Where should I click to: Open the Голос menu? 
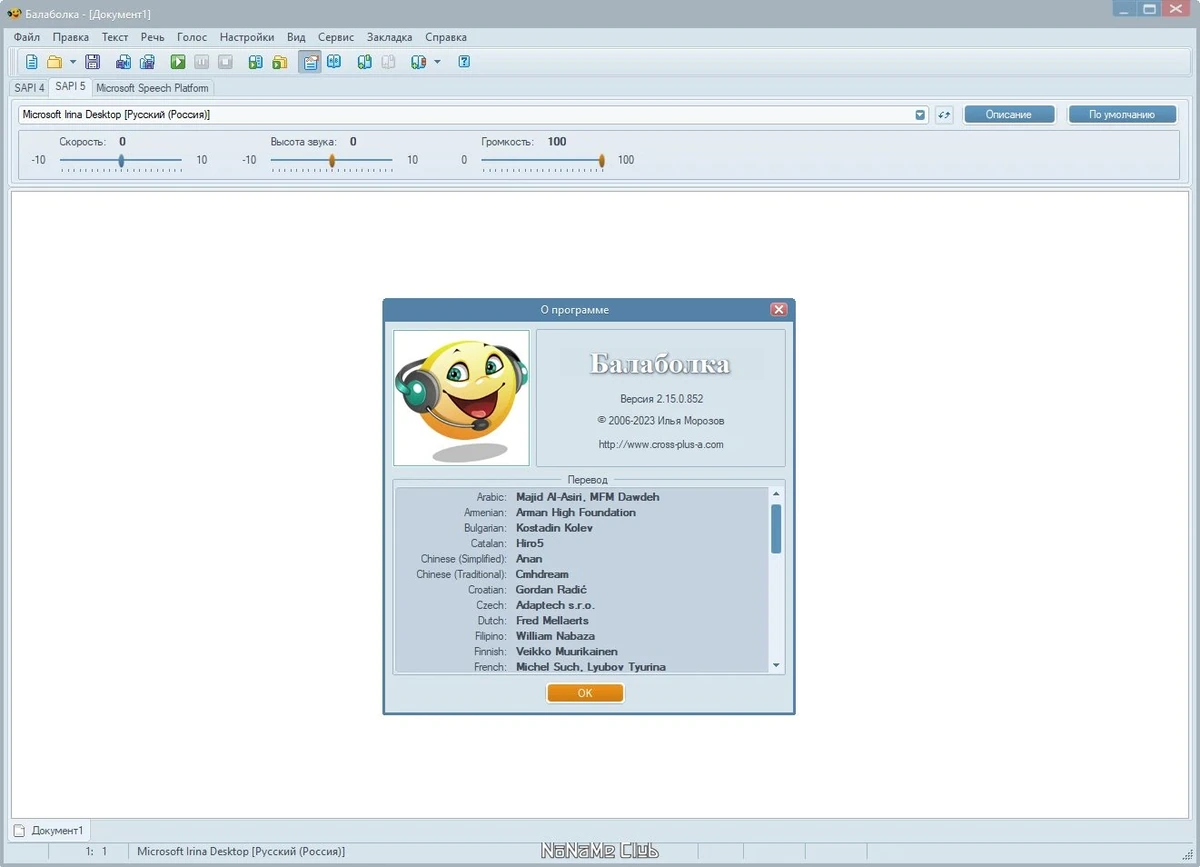tap(192, 37)
